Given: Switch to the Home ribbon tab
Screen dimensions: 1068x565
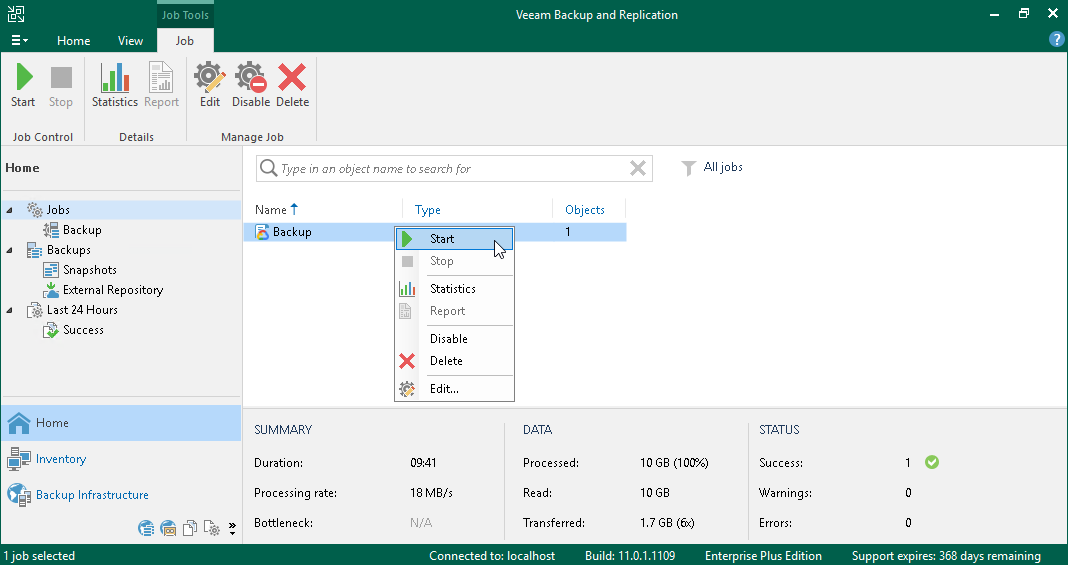Looking at the screenshot, I should [74, 41].
